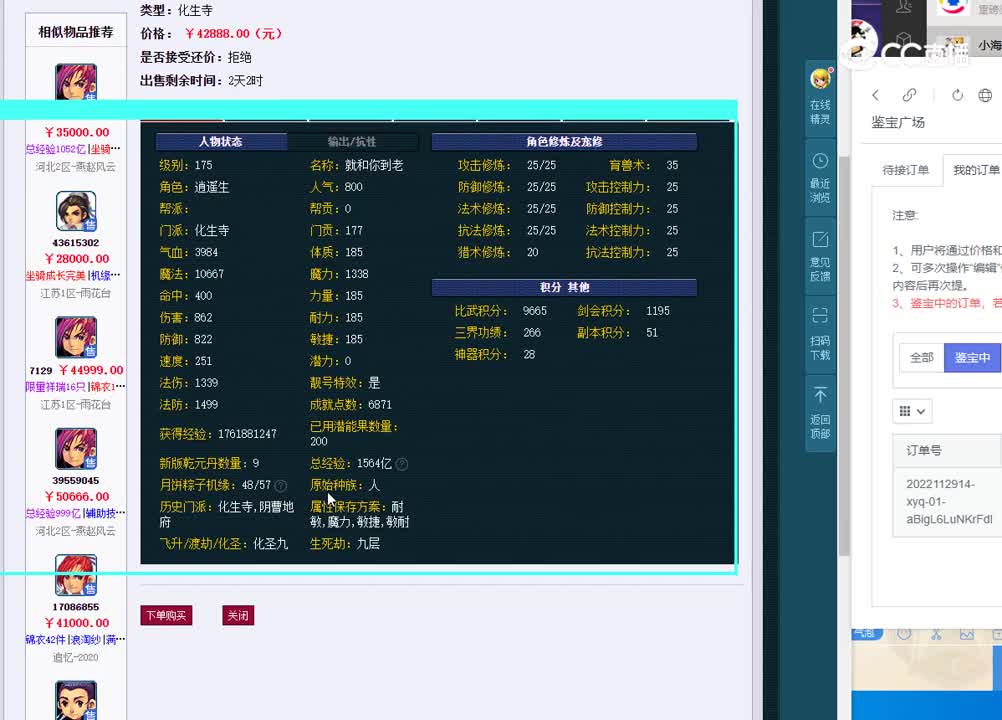Viewport: 1002px width, 720px height.
Task: Click the cube icon in the dark CC panel
Action: coord(903,38)
